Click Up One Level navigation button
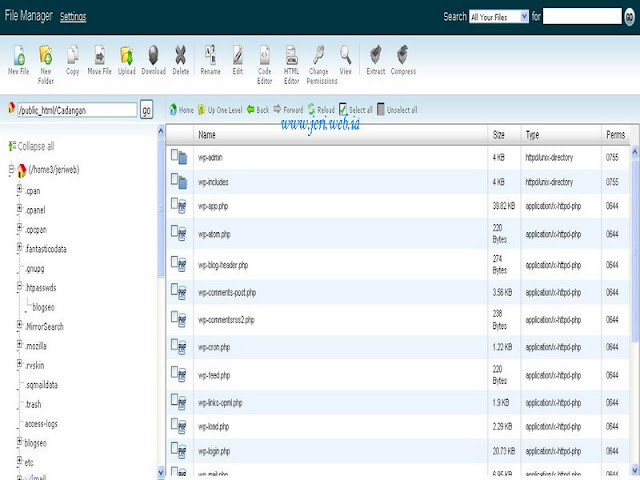 click(220, 110)
